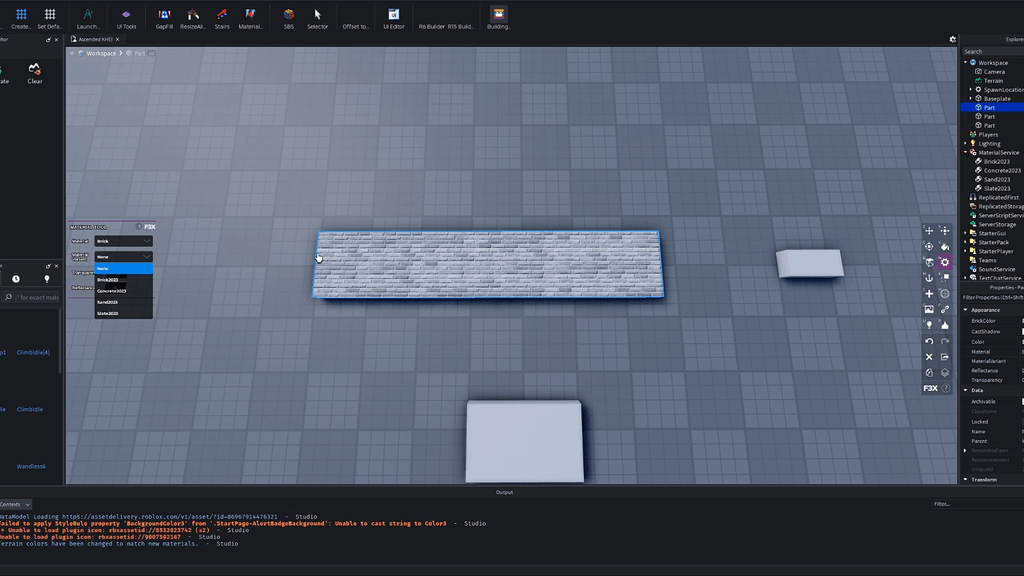
Task: Collapse the Appearance properties section
Action: coord(965,310)
